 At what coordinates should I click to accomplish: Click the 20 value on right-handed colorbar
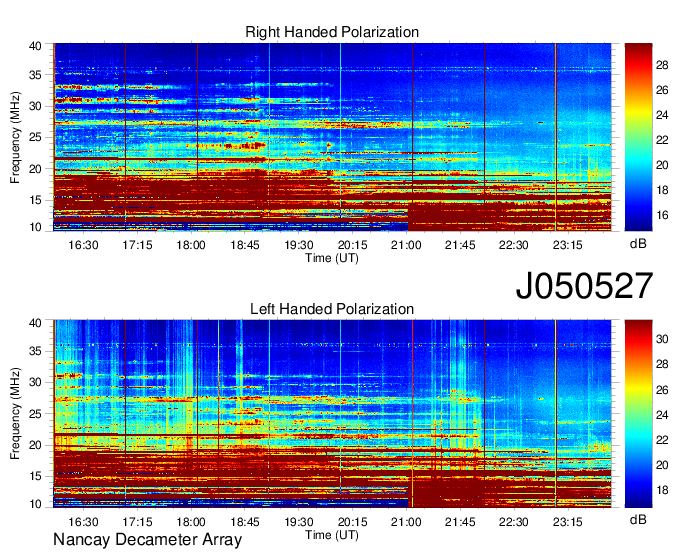[662, 165]
